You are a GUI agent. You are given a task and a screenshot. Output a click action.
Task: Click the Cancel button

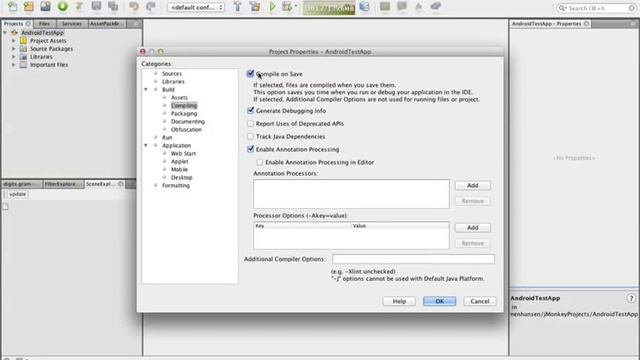[x=480, y=301]
